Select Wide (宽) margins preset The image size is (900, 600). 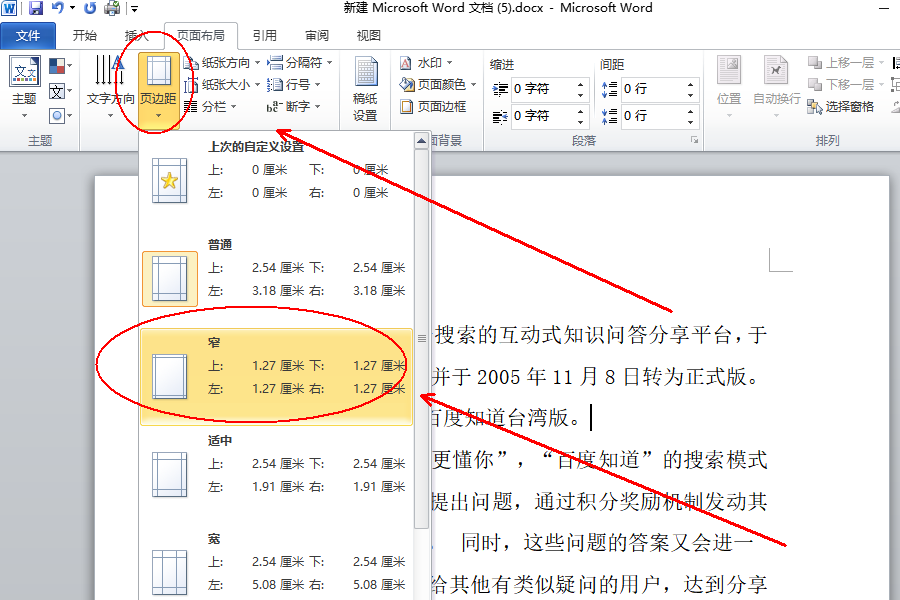(x=277, y=564)
